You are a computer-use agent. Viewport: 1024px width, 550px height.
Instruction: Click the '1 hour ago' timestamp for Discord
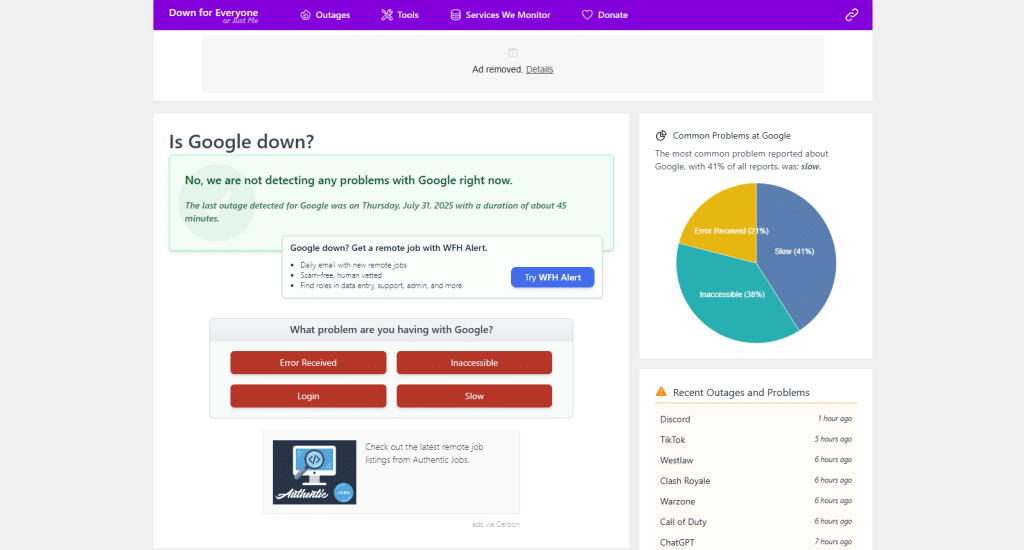point(835,419)
